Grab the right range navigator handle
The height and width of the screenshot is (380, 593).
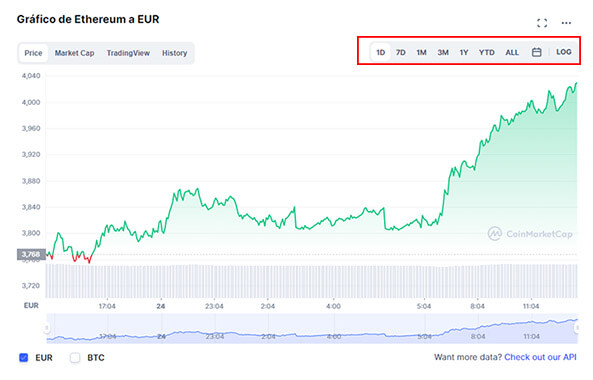[x=577, y=328]
